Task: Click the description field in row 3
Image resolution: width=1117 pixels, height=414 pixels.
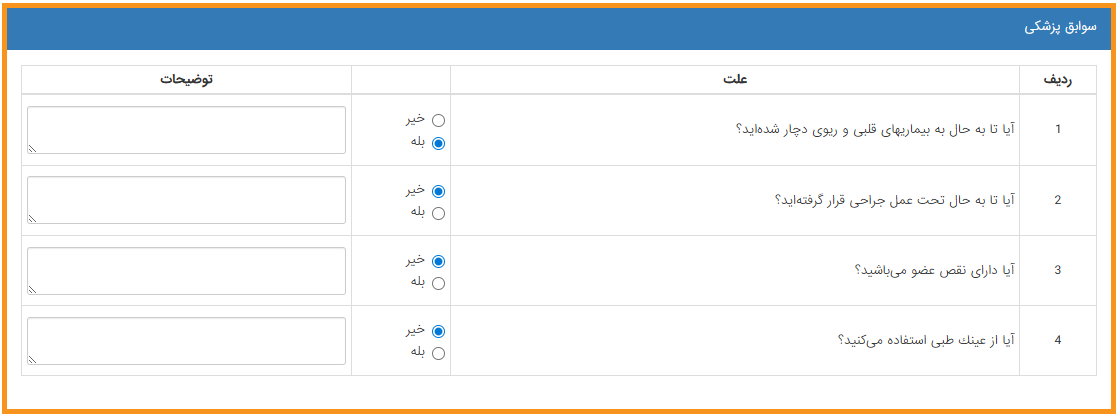Action: (x=187, y=270)
